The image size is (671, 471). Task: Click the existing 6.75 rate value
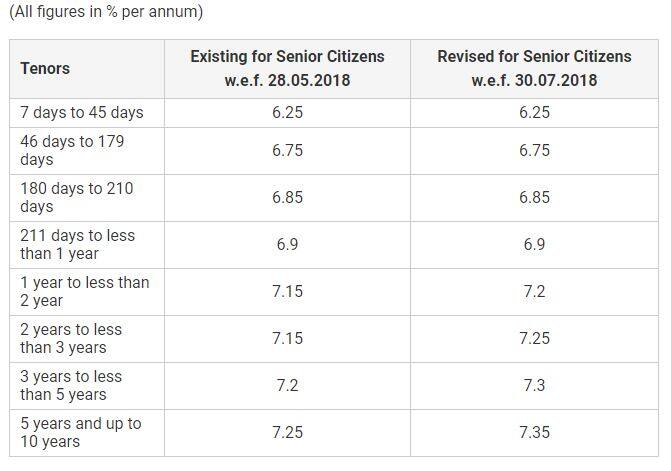pos(287,150)
